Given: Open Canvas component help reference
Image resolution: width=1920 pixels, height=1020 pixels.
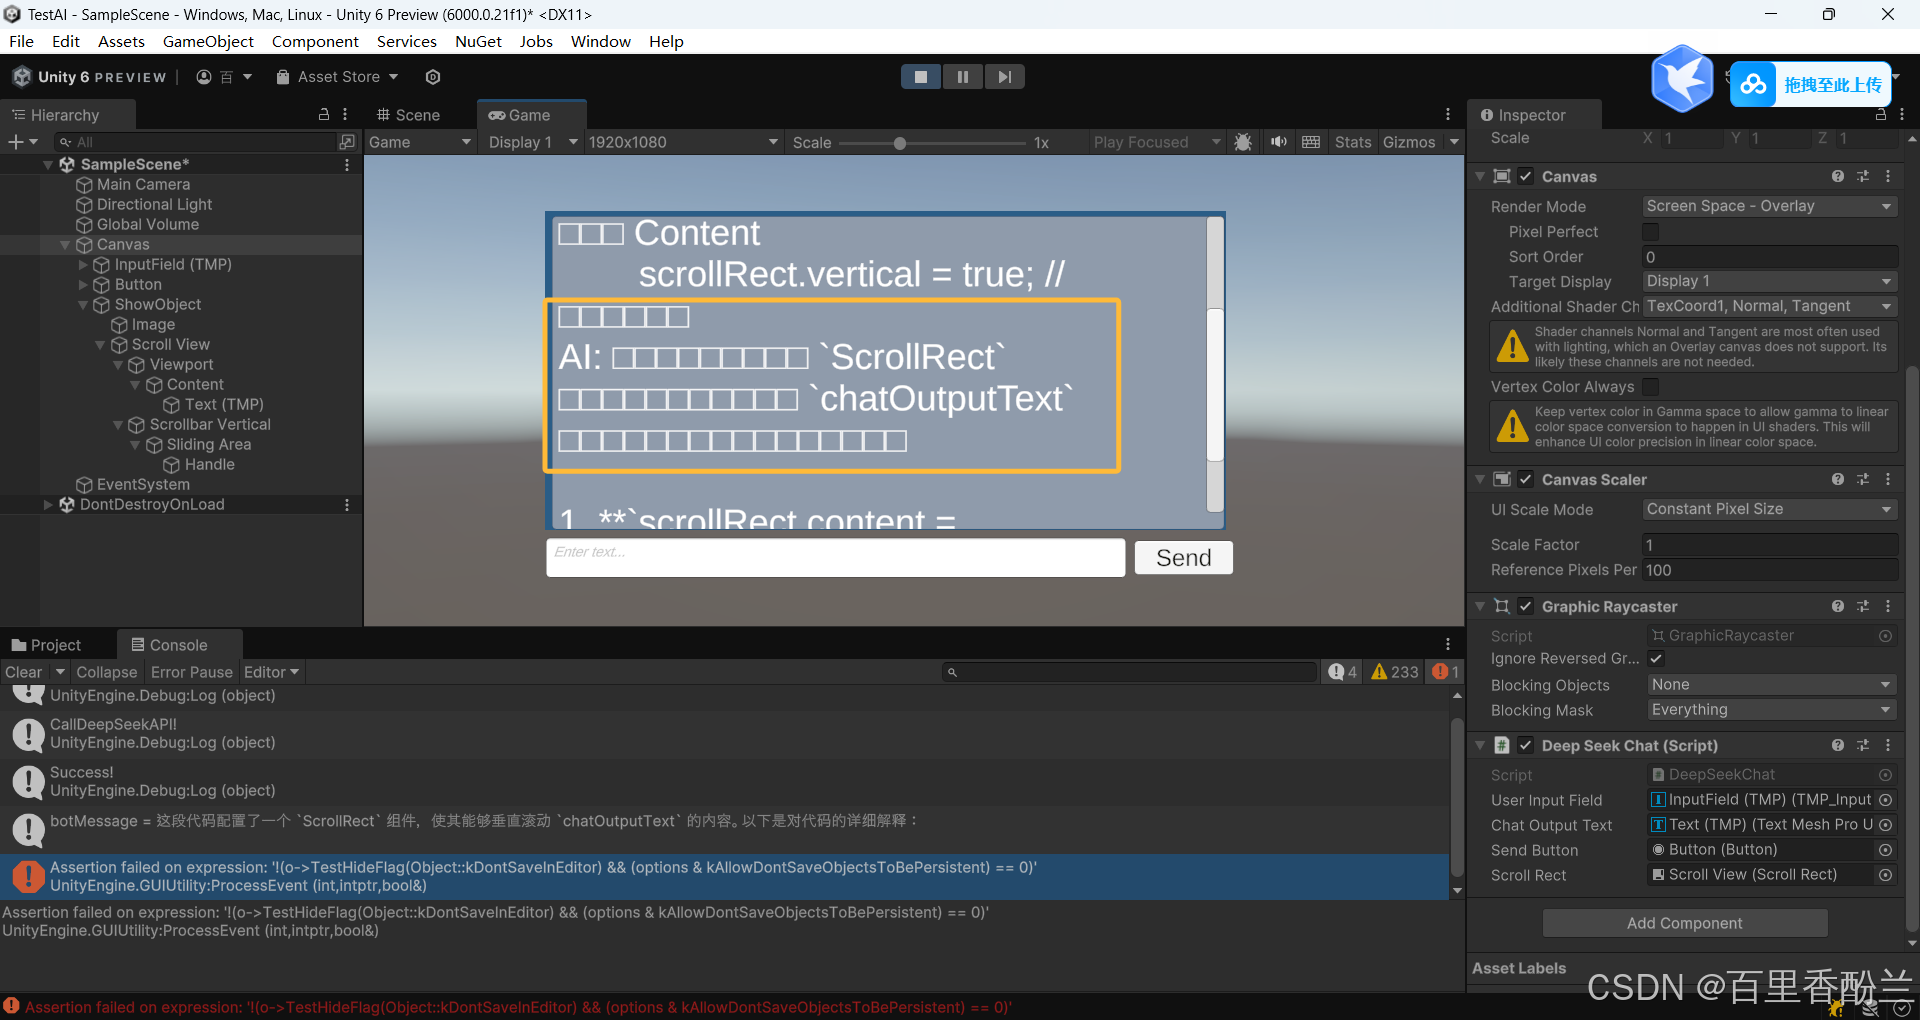Looking at the screenshot, I should click(x=1837, y=176).
